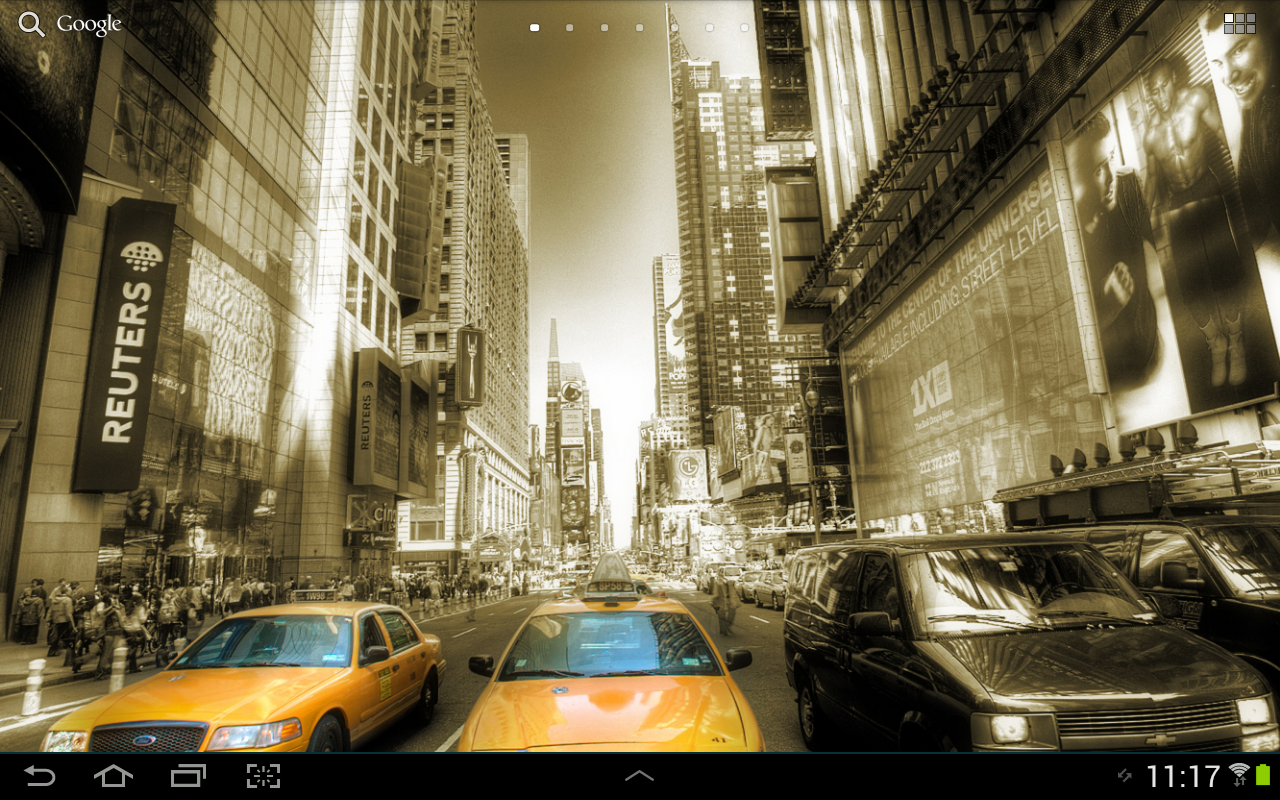Select the fourth (middle) page indicator dot

(x=640, y=28)
